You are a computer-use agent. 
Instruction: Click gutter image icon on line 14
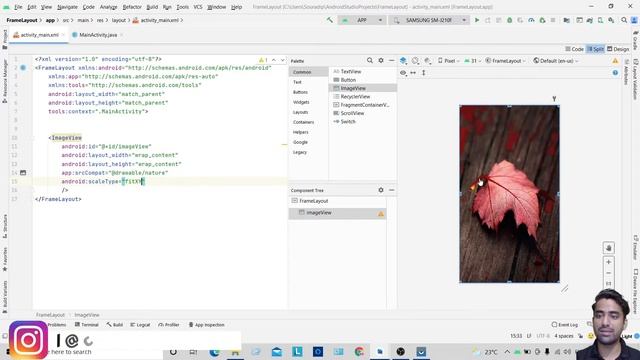[23, 173]
